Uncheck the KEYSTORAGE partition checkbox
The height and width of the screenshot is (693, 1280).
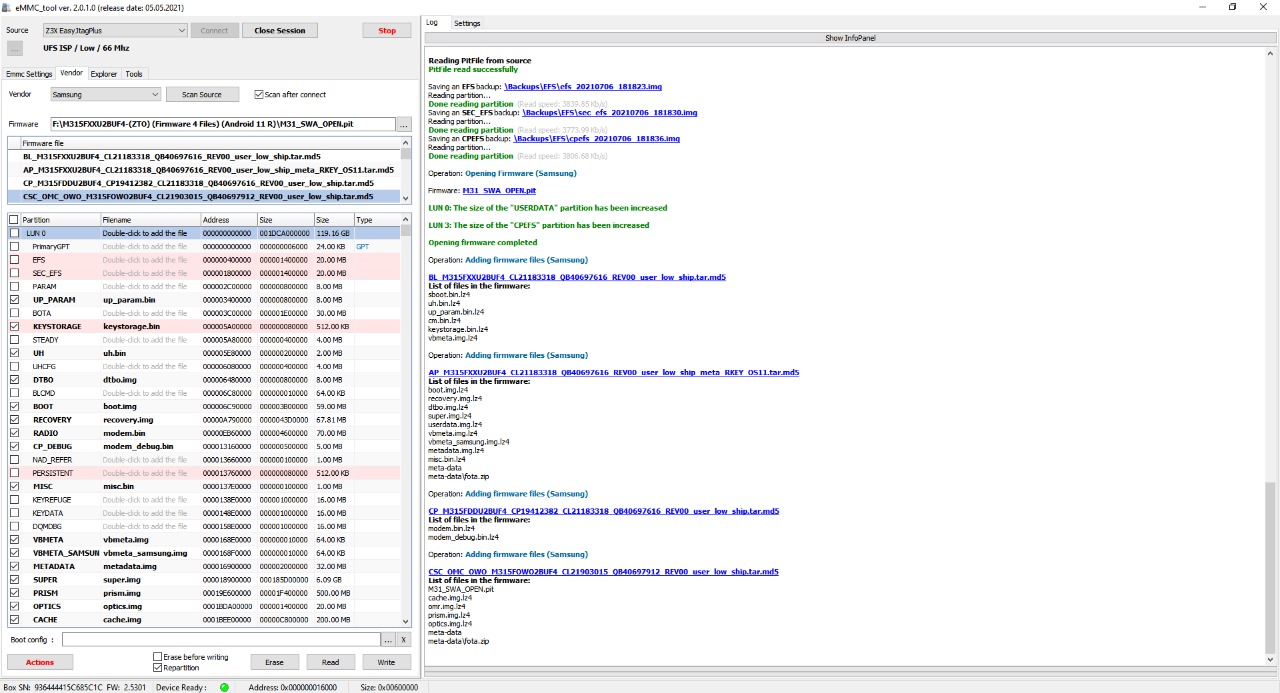pyautogui.click(x=14, y=326)
